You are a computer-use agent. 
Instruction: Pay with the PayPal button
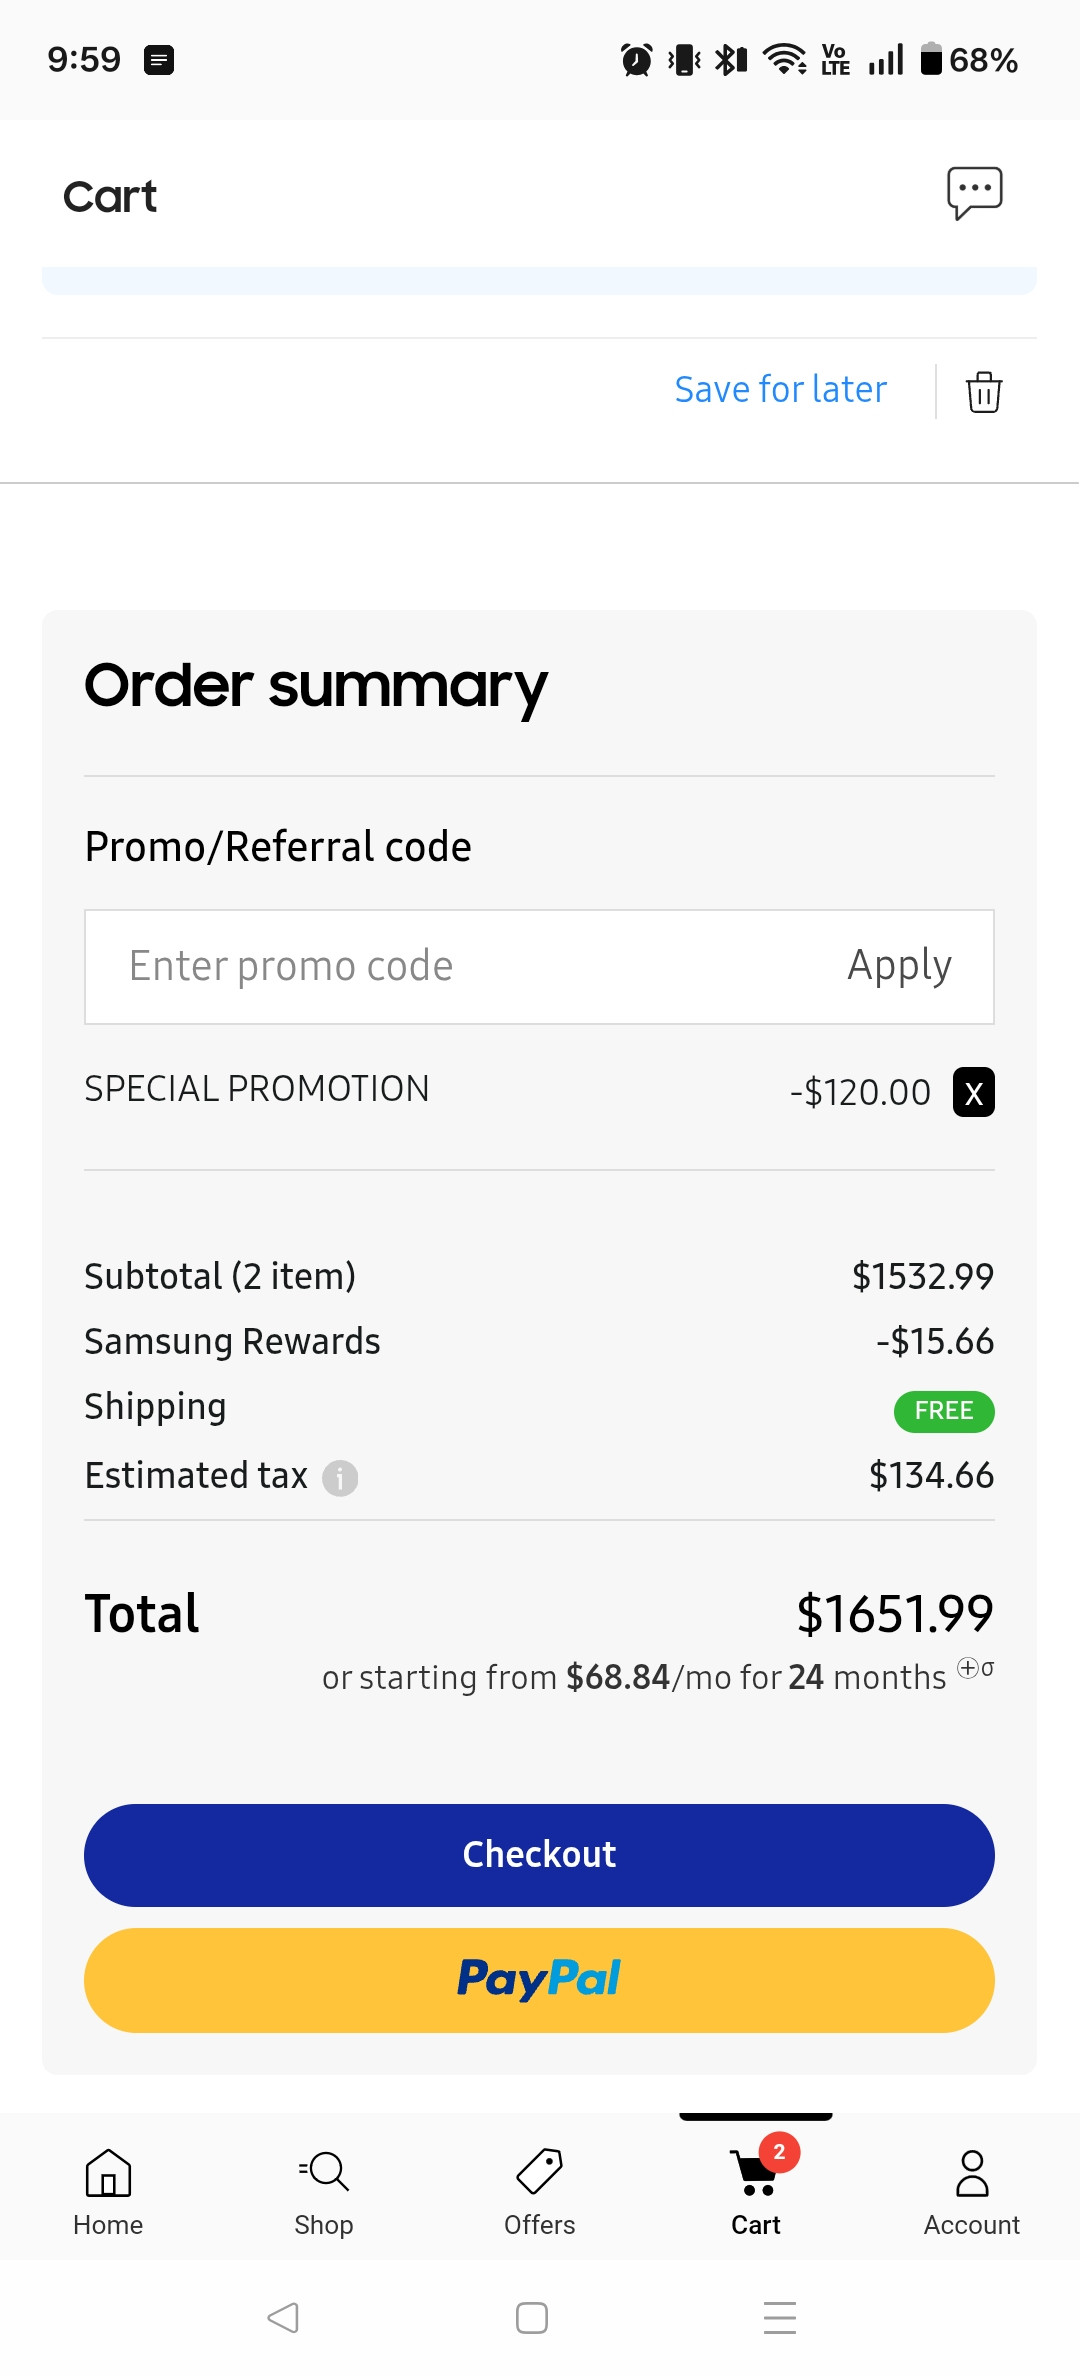pyautogui.click(x=539, y=1980)
